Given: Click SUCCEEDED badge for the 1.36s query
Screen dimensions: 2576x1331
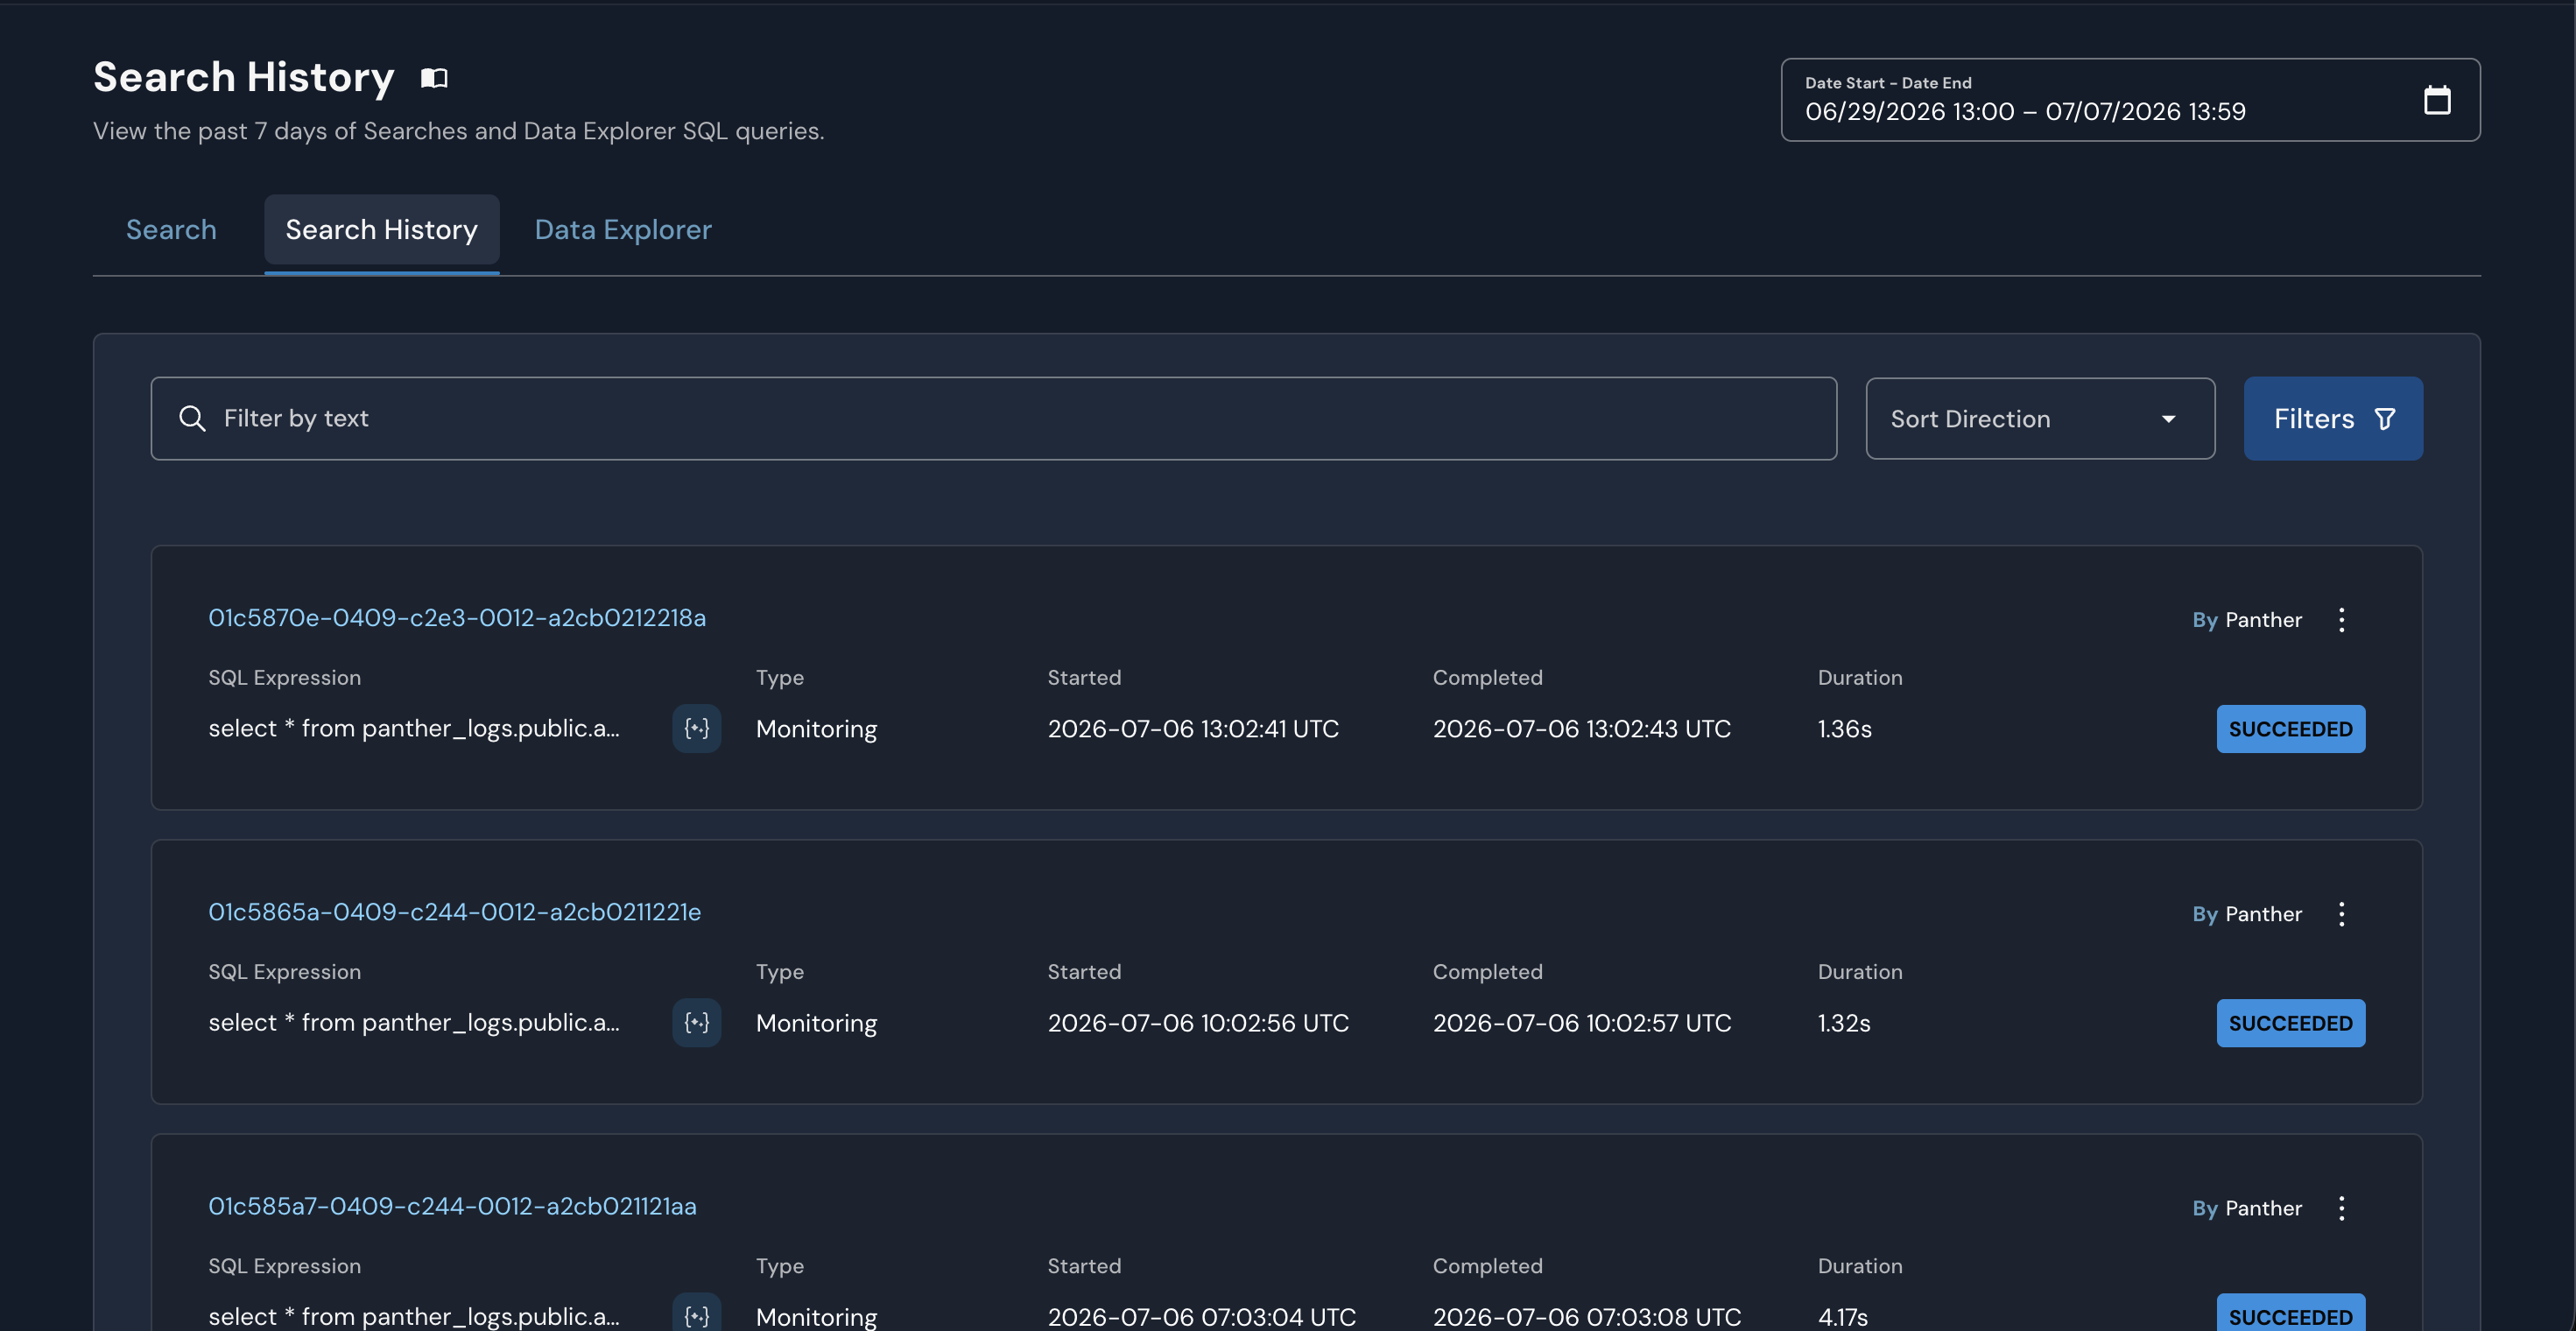Looking at the screenshot, I should [2290, 728].
